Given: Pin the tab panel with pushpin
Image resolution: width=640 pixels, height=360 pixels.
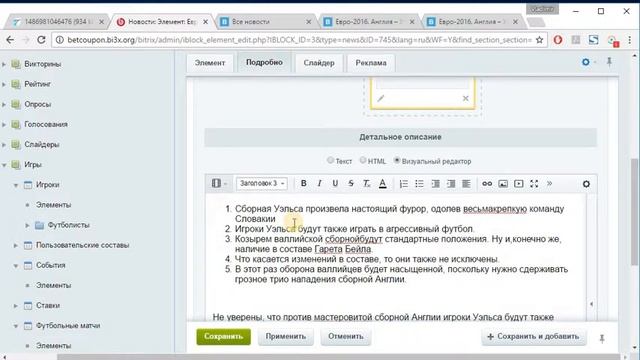Looking at the screenshot, I should tap(609, 62).
